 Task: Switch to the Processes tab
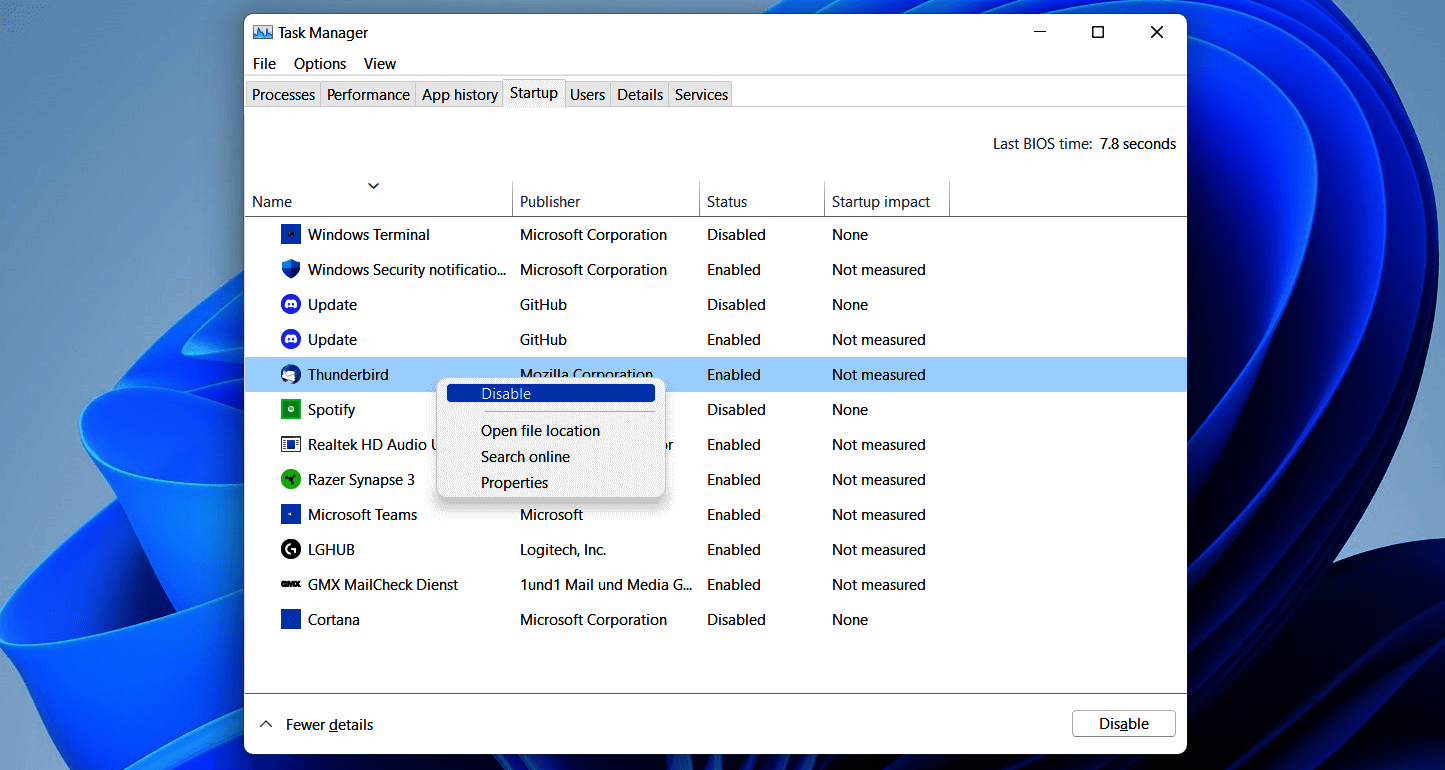282,93
